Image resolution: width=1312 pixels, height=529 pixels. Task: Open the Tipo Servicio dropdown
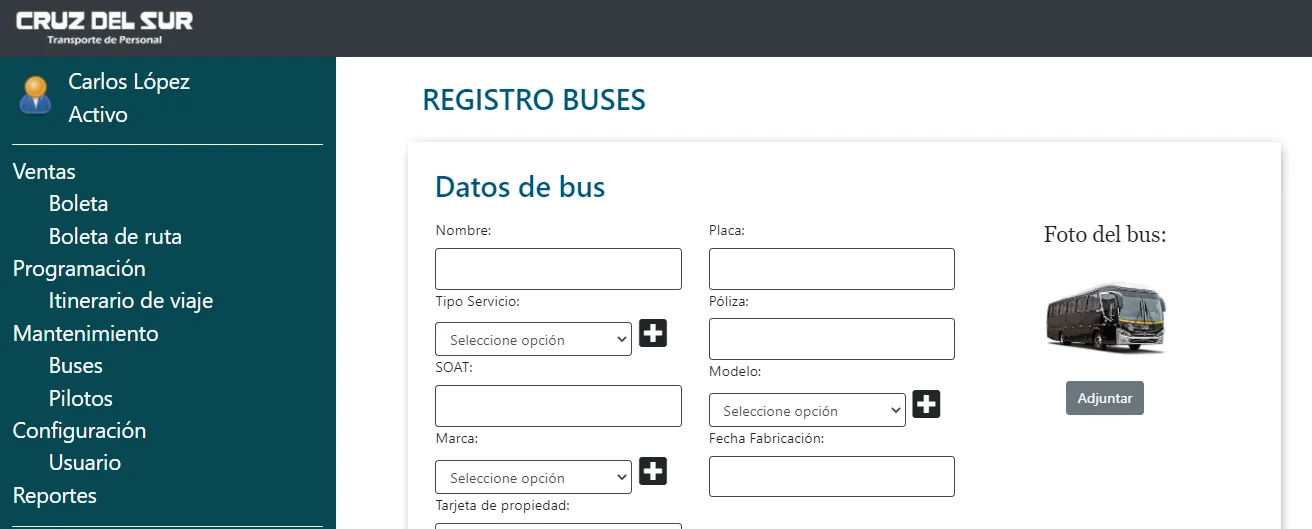(533, 339)
